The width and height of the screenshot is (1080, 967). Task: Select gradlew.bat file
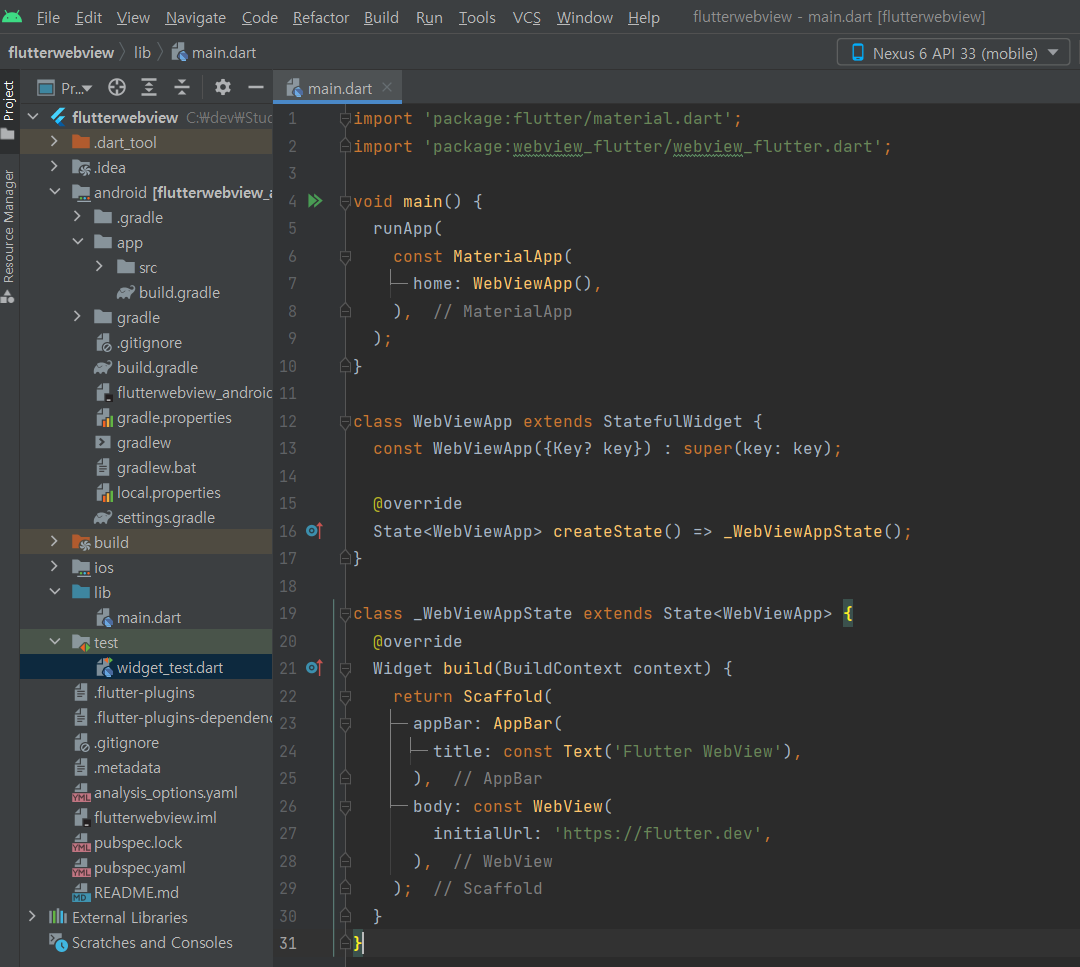pyautogui.click(x=146, y=468)
